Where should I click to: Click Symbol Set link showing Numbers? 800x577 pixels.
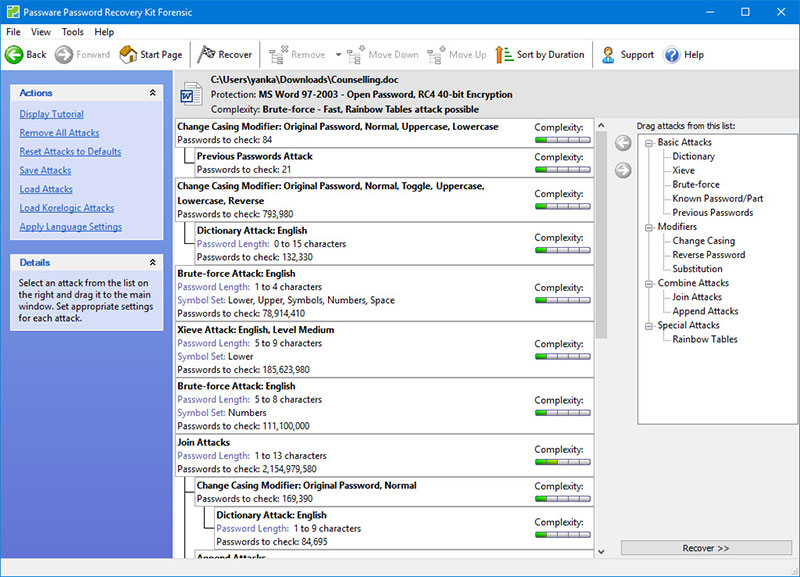[201, 413]
